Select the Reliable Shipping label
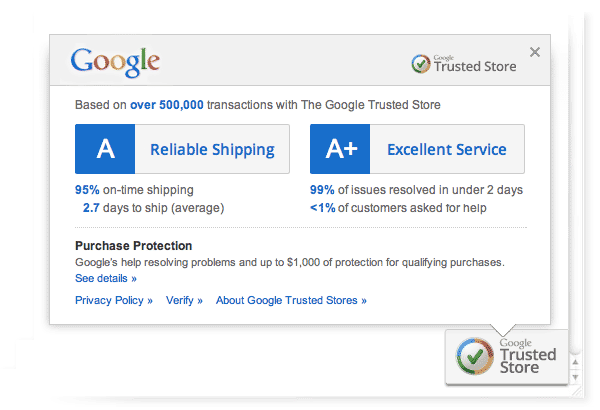Viewport: 600px width, 410px height. pyautogui.click(x=212, y=150)
